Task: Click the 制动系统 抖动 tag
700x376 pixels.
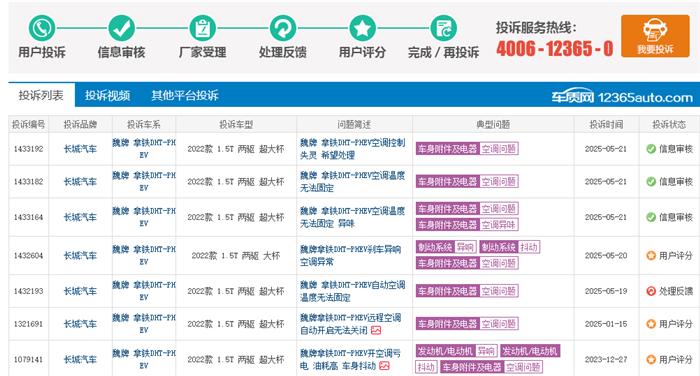Action: click(x=510, y=247)
